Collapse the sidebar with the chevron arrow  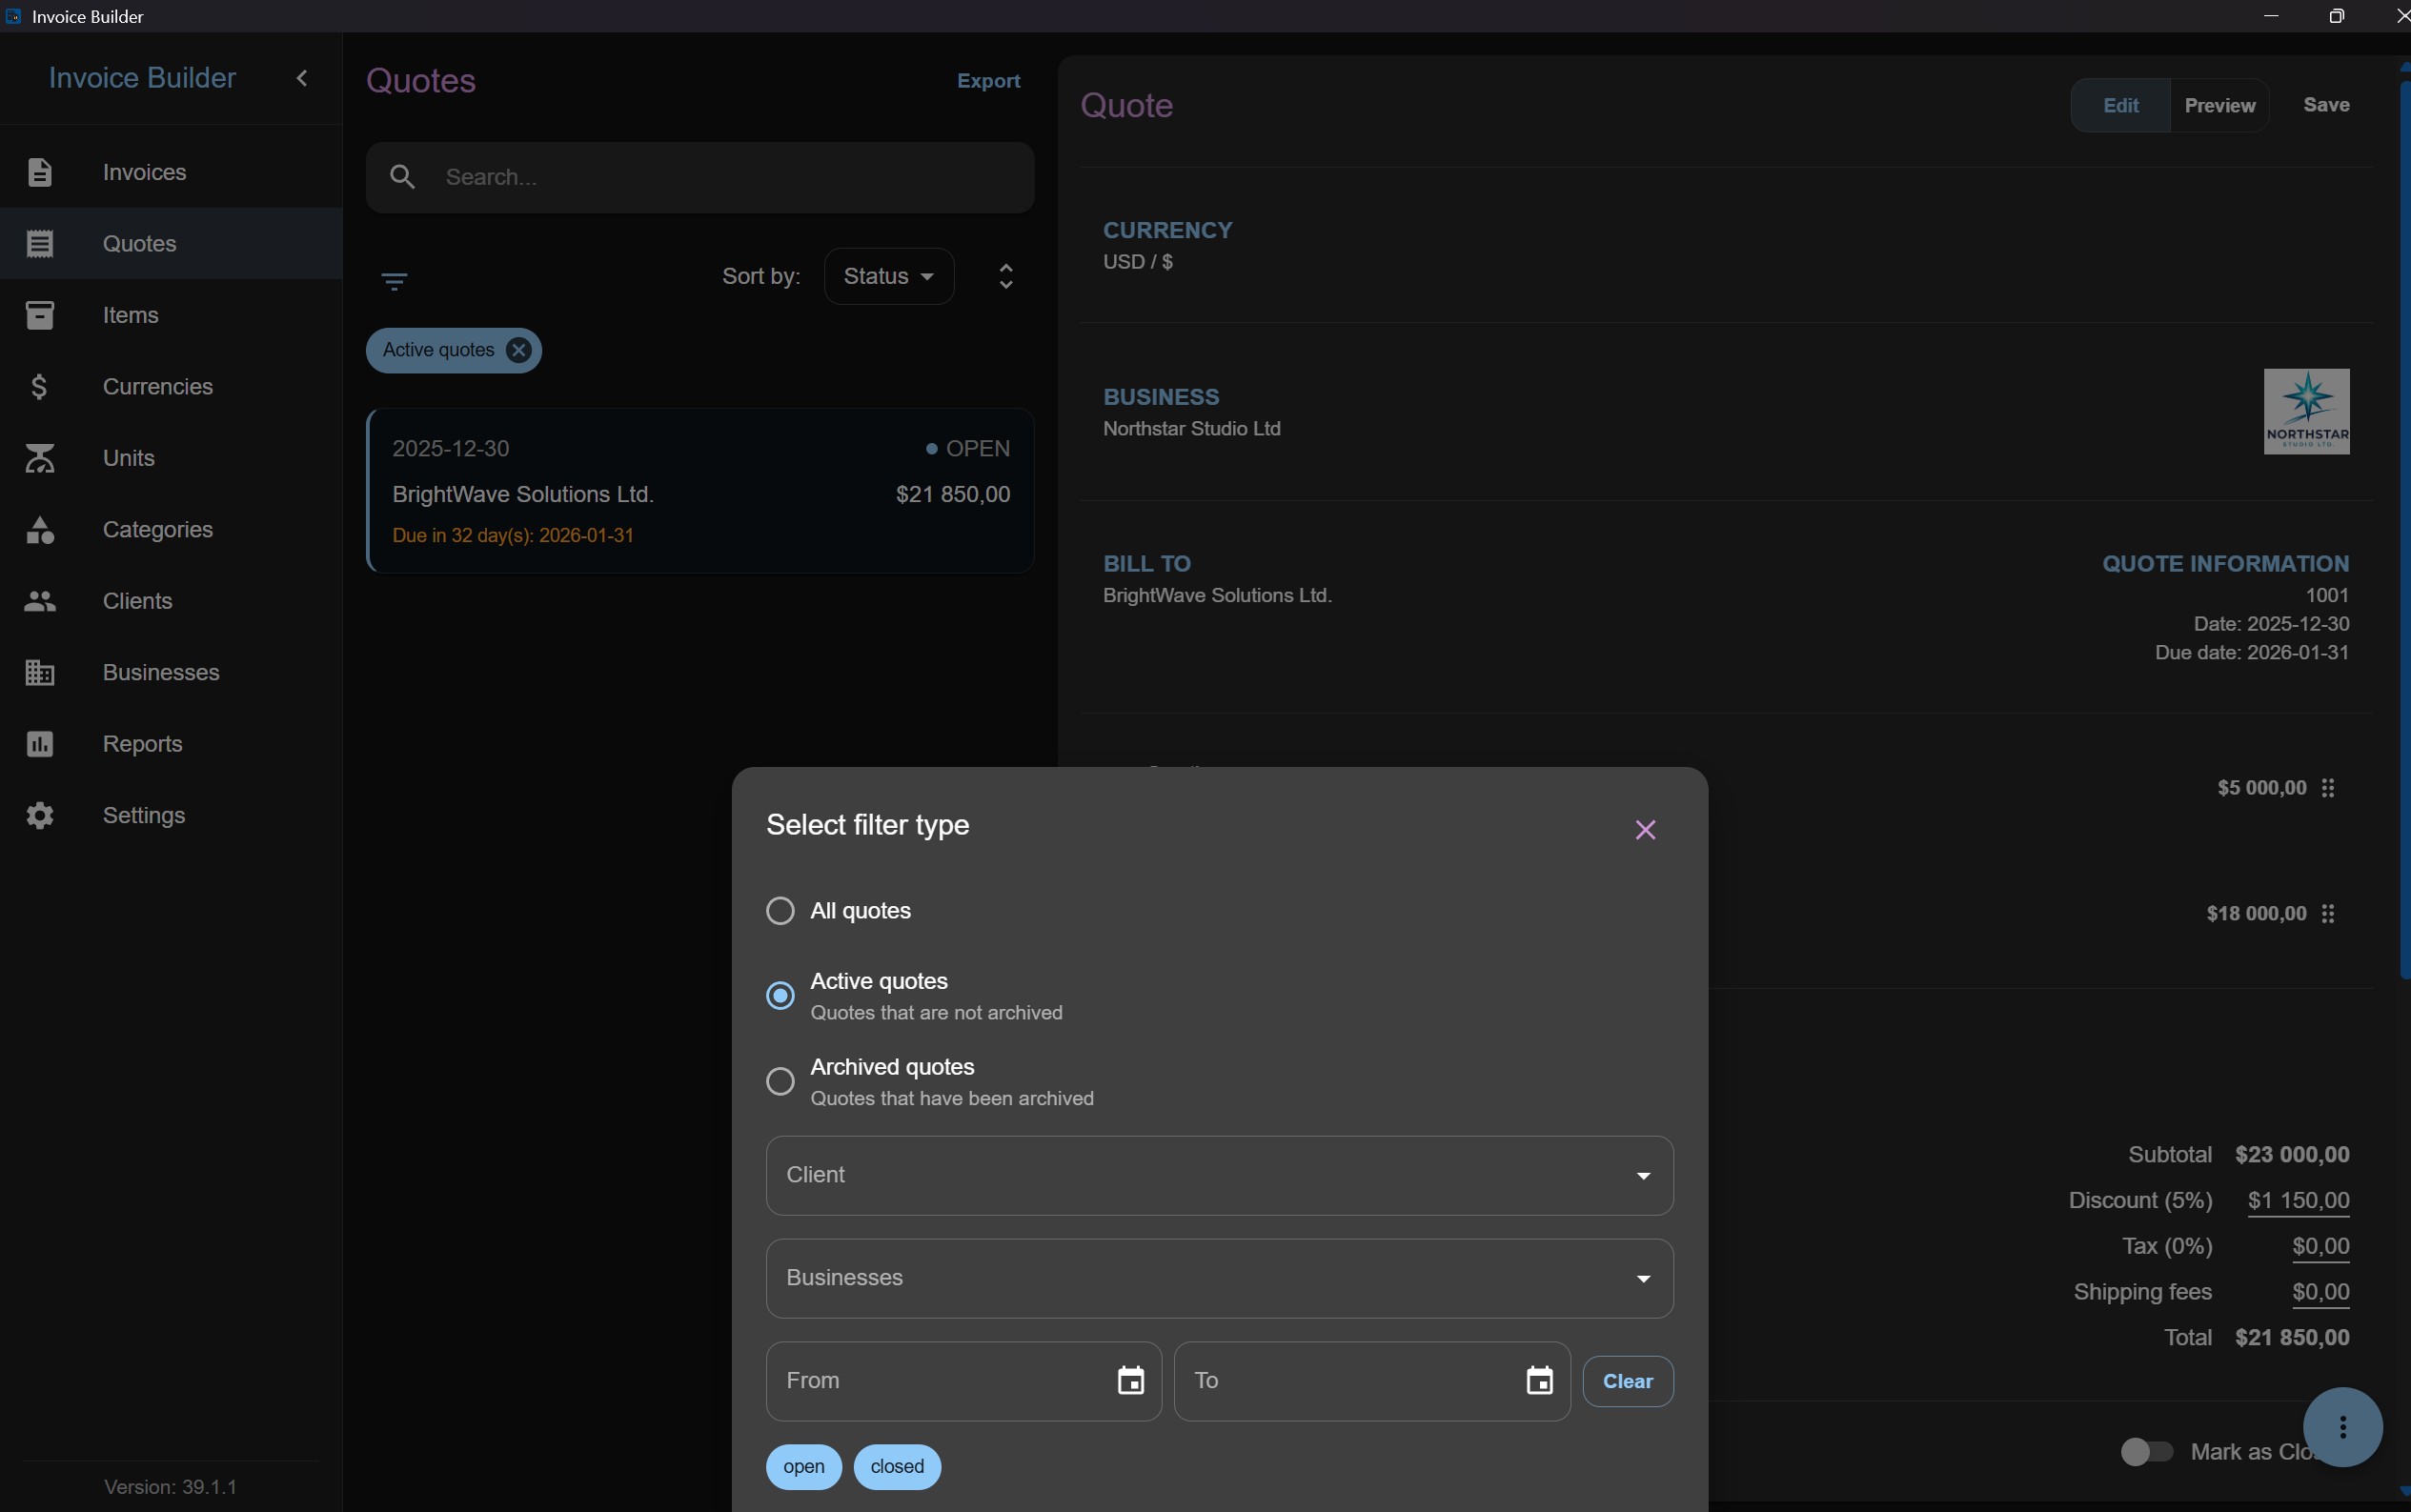(302, 78)
